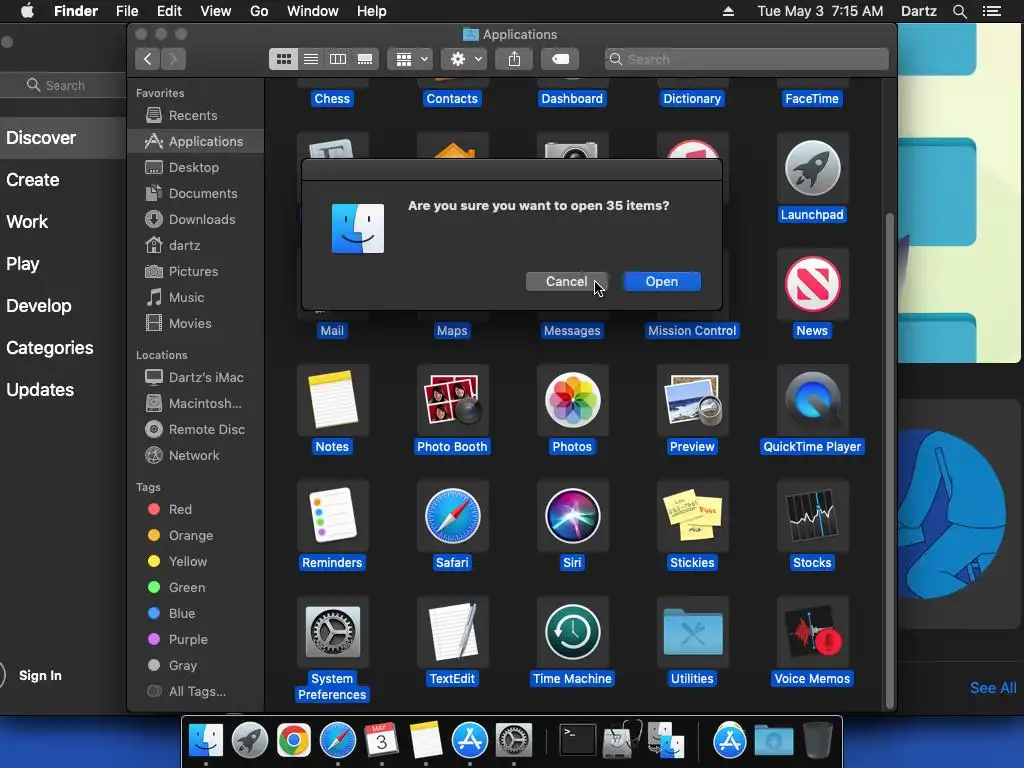Viewport: 1024px width, 768px height.
Task: Select Recents in Finder sidebar
Action: click(196, 116)
